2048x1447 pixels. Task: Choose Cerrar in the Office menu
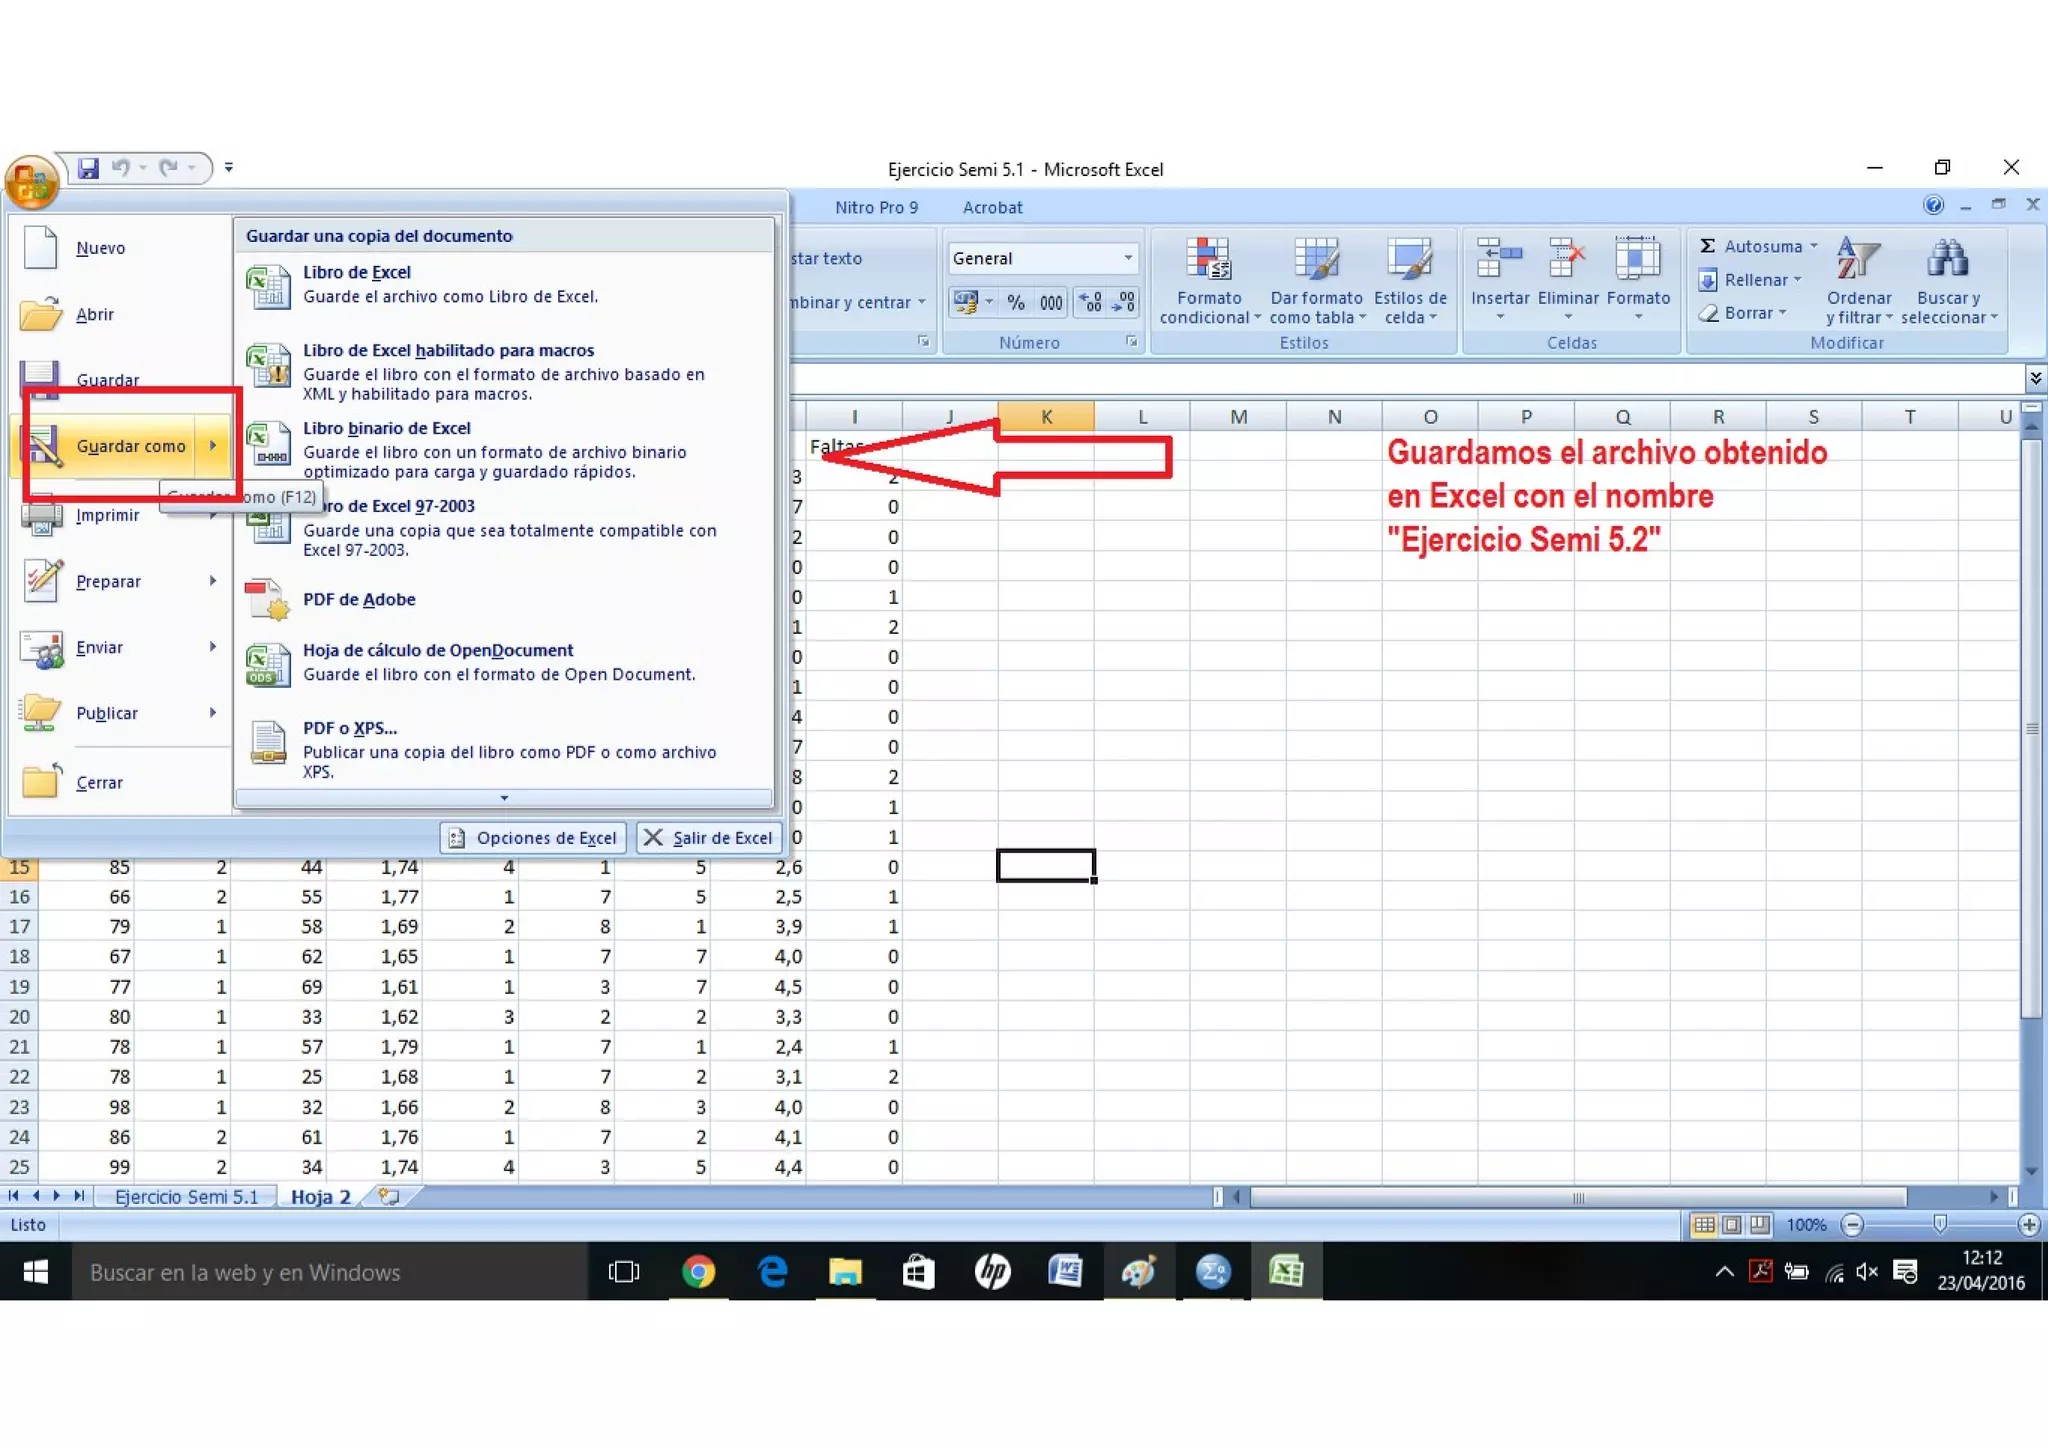pos(120,782)
